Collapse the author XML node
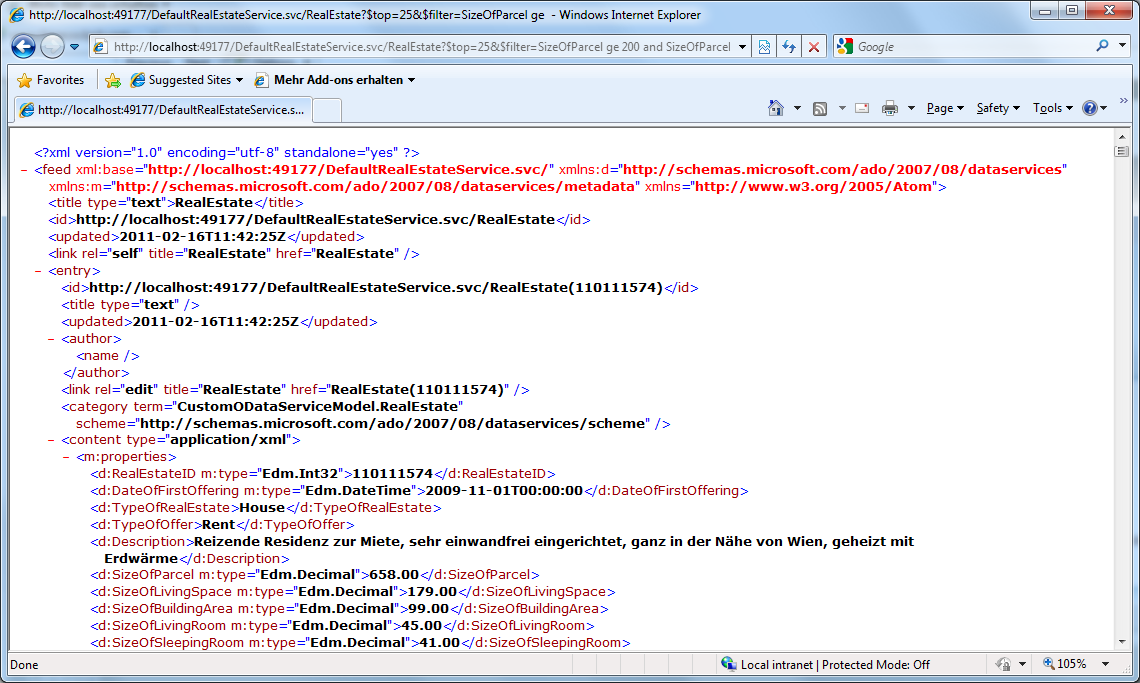Image resolution: width=1140 pixels, height=683 pixels. tap(51, 339)
